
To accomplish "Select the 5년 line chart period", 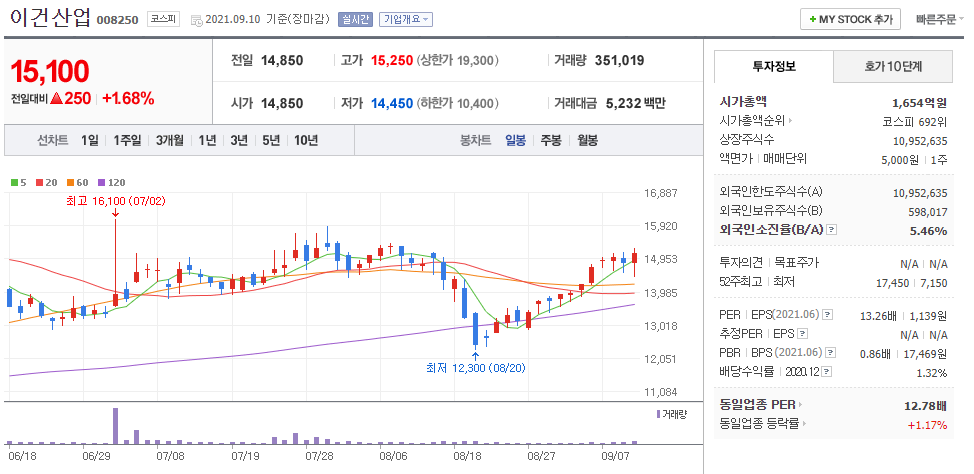I will [x=271, y=140].
